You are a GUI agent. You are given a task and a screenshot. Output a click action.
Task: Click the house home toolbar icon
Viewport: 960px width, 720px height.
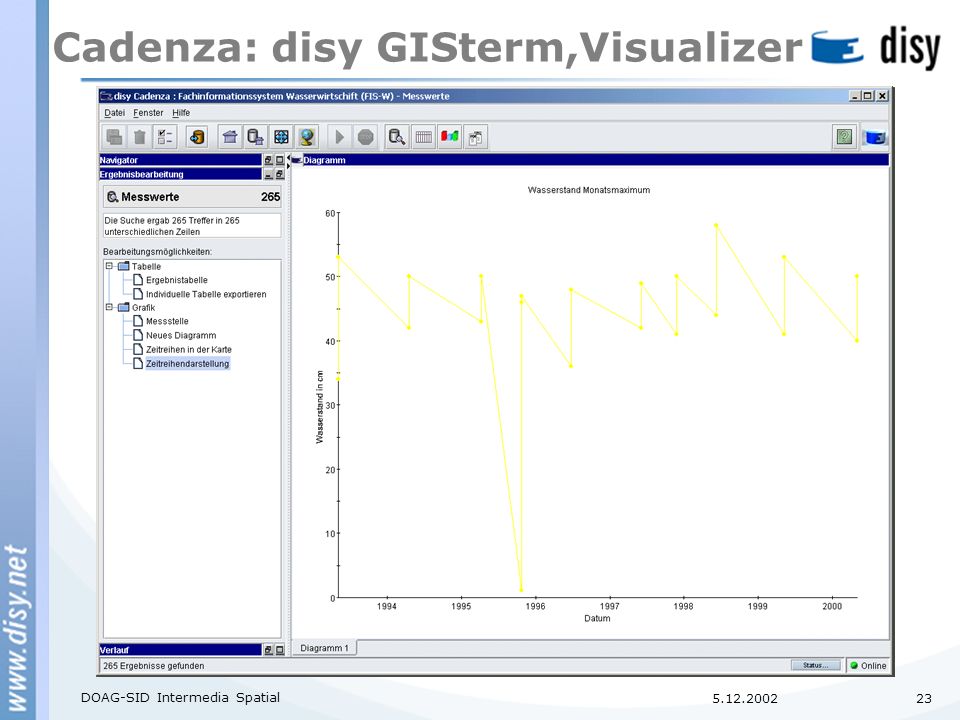pos(230,137)
